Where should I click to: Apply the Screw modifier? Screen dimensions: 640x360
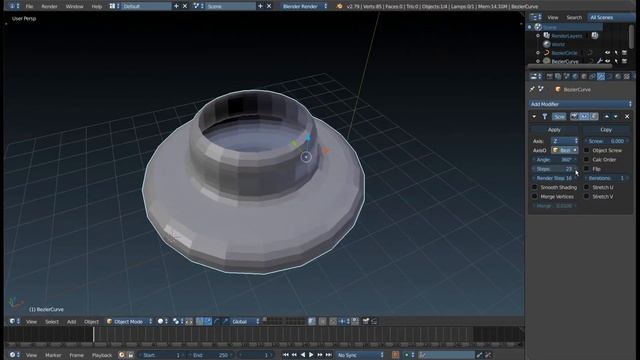554,130
